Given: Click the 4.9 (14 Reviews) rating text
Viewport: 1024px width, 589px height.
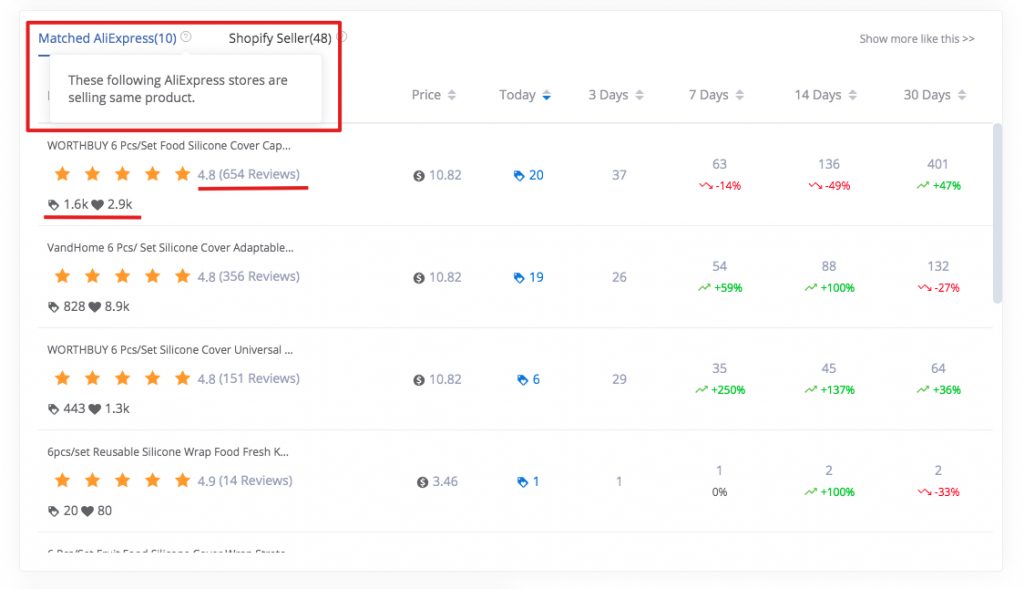Looking at the screenshot, I should [245, 481].
